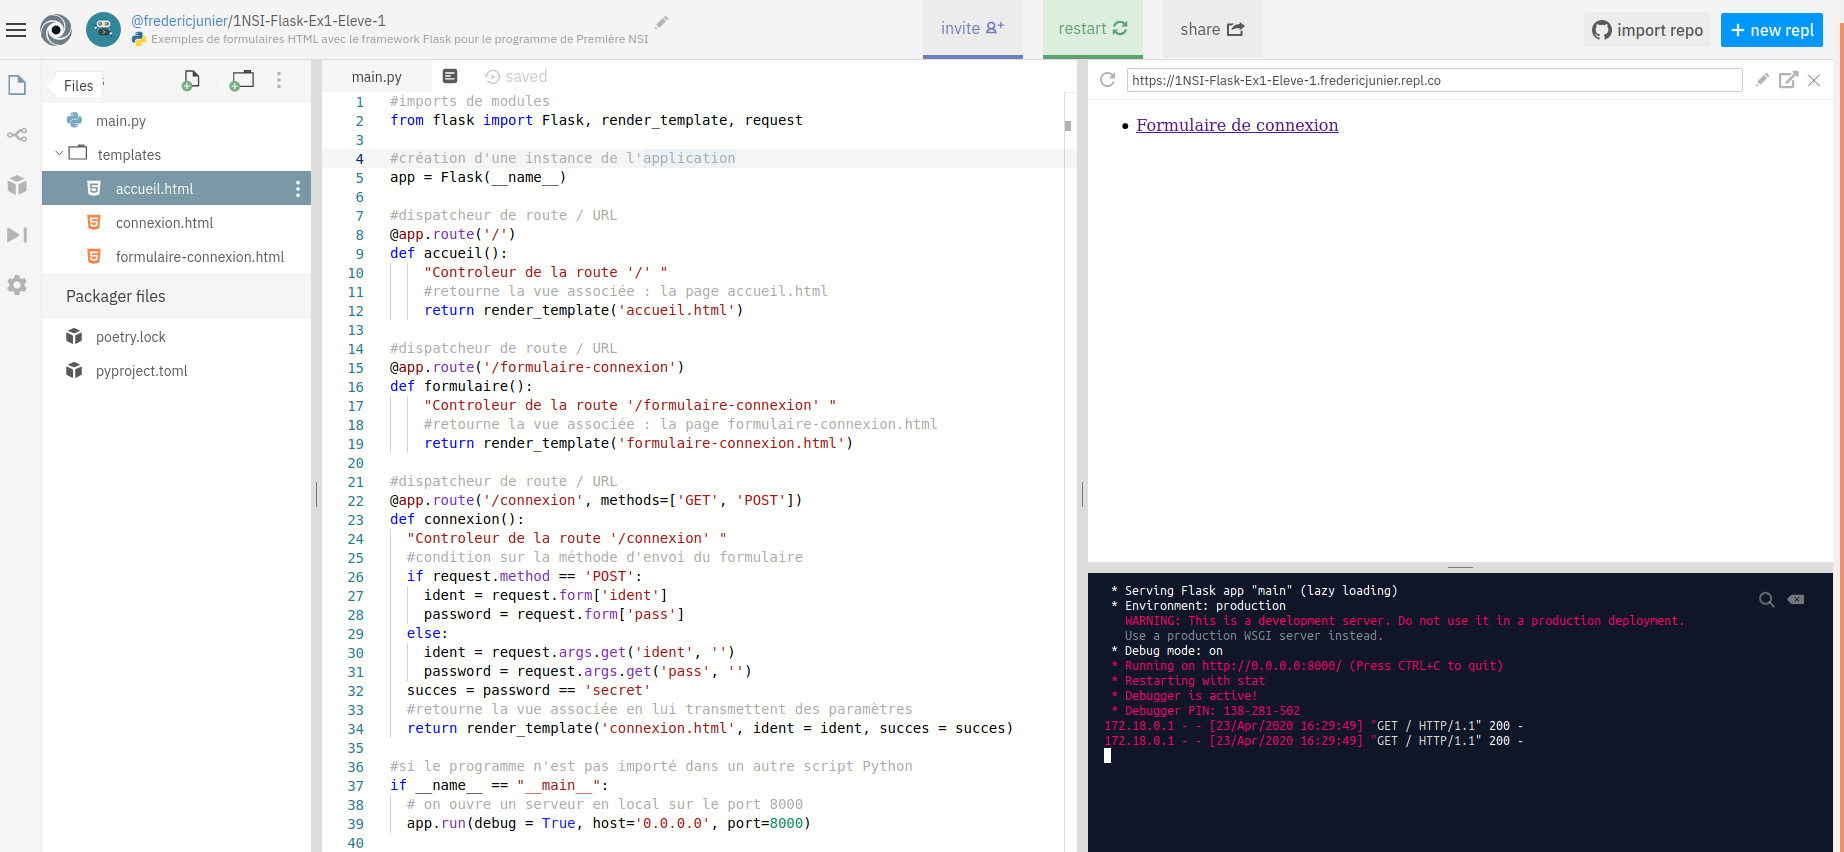Add a new file icon

pyautogui.click(x=190, y=80)
